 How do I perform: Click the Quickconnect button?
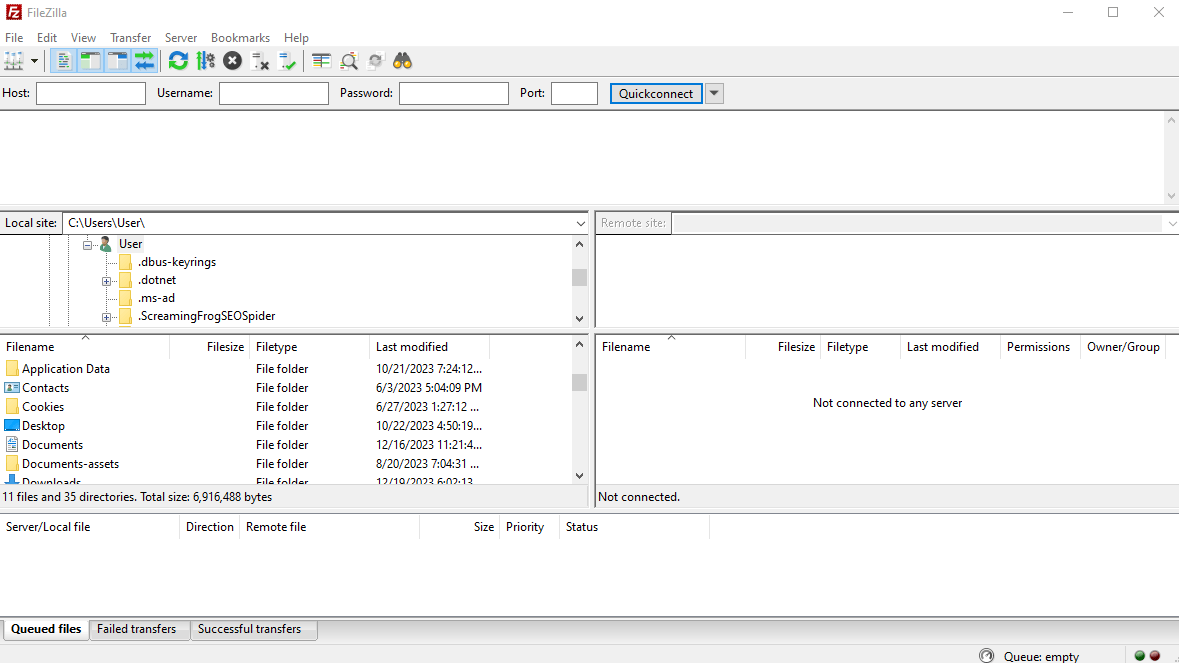(656, 93)
